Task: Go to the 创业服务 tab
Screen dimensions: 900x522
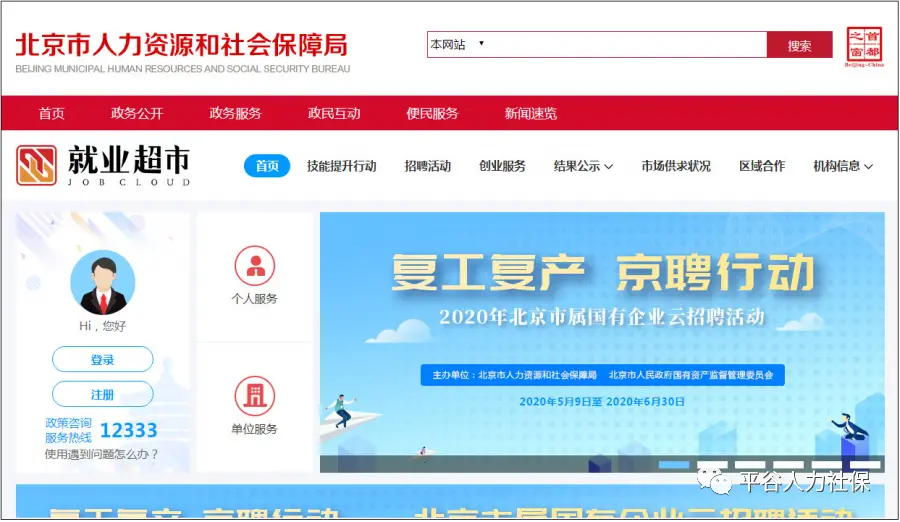Action: pos(502,166)
